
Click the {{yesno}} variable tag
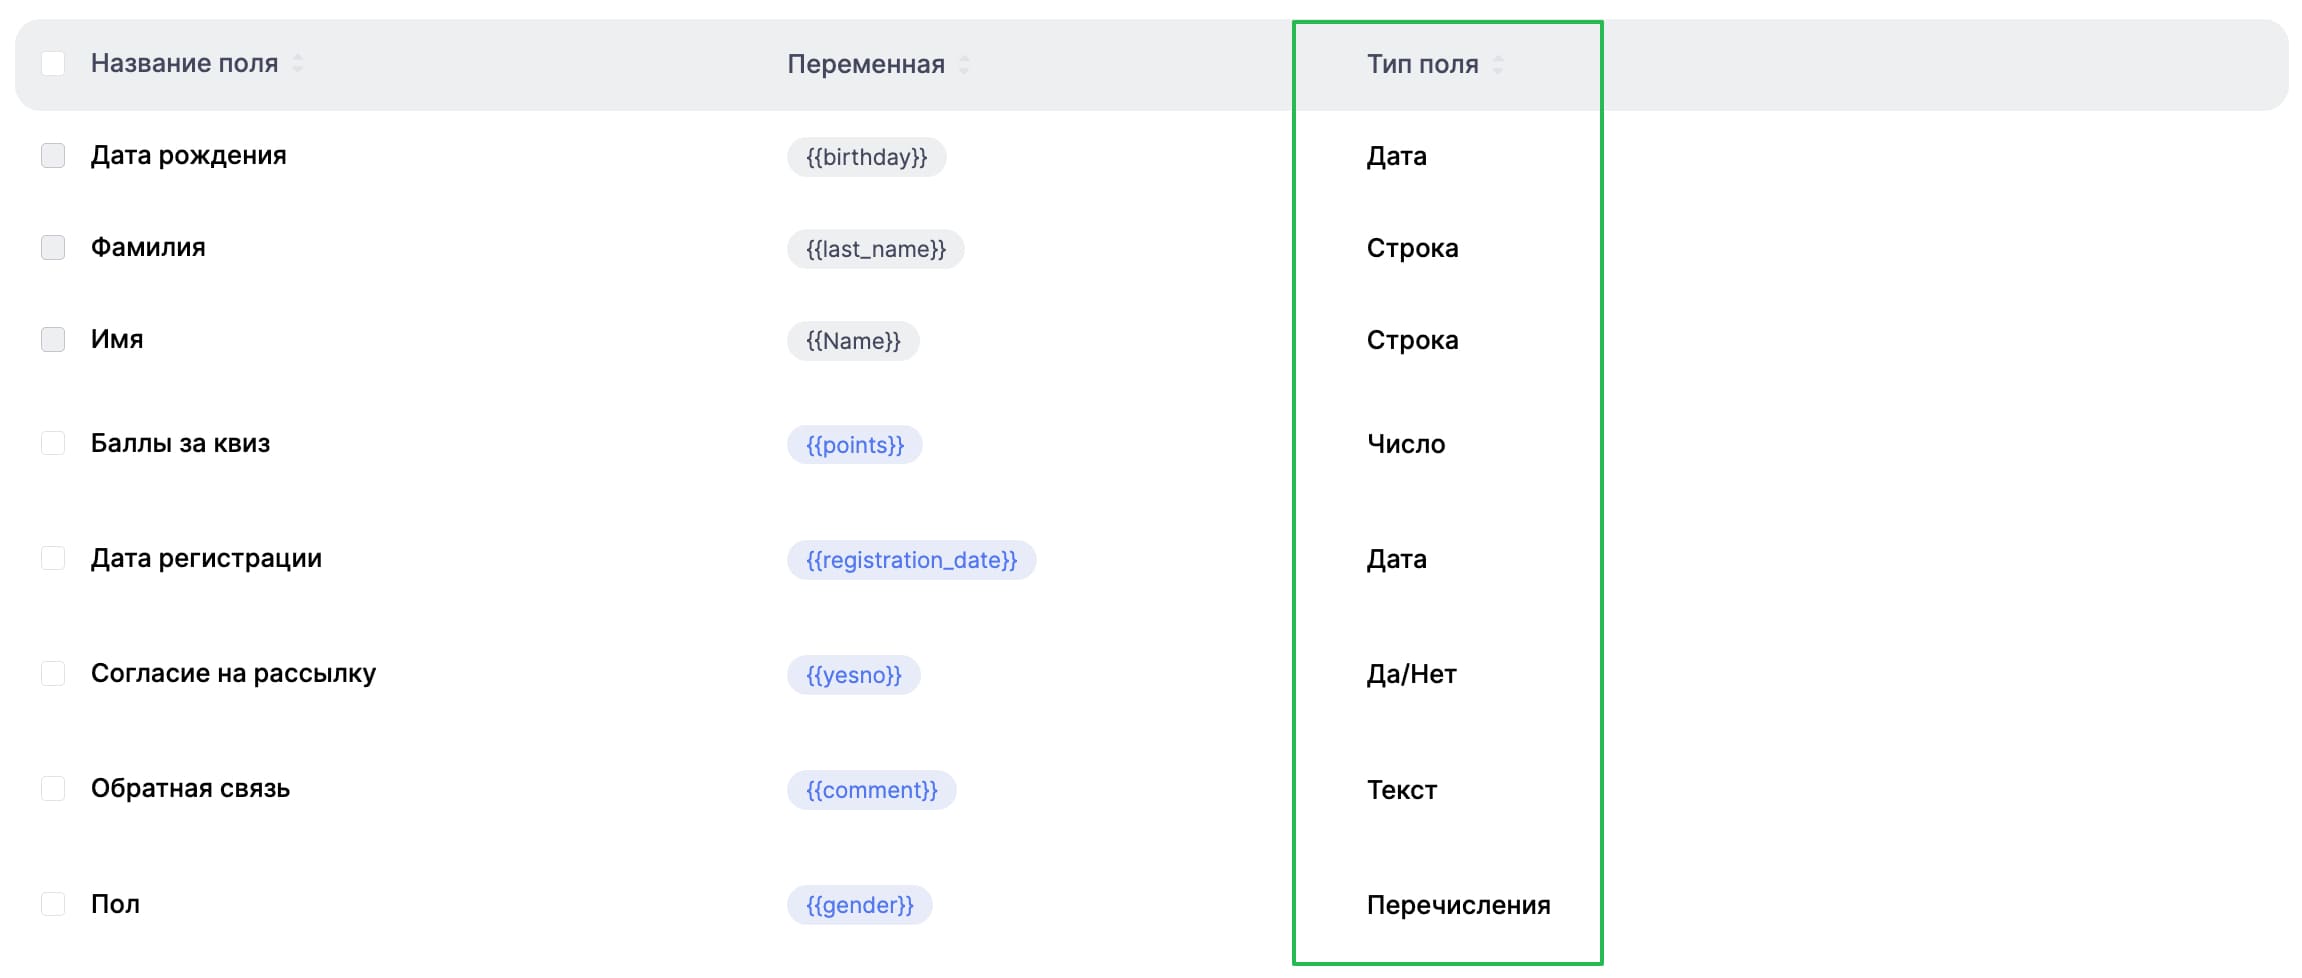point(853,676)
